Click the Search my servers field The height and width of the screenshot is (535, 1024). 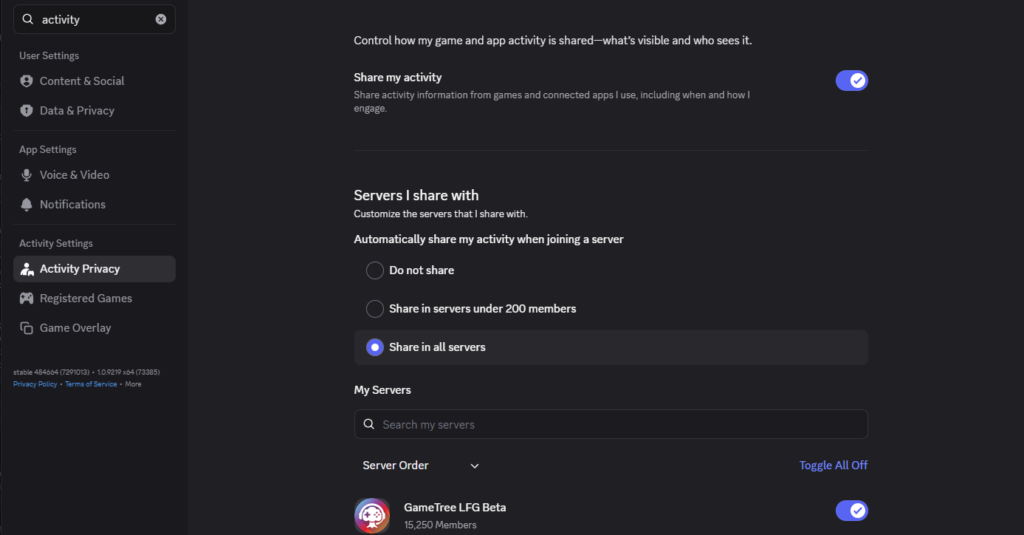pyautogui.click(x=610, y=424)
